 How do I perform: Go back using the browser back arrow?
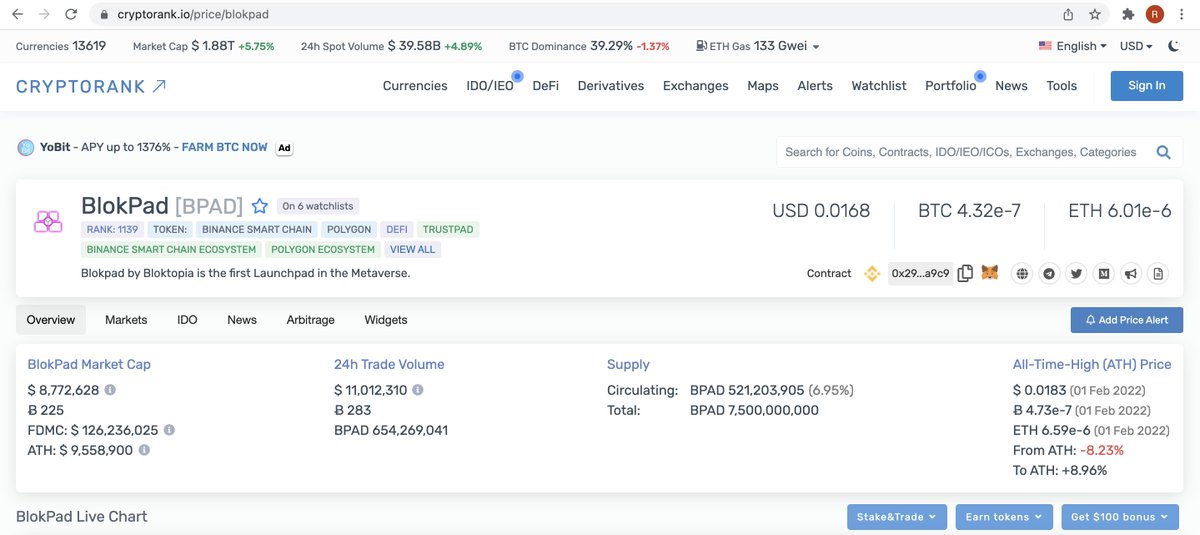click(x=19, y=15)
